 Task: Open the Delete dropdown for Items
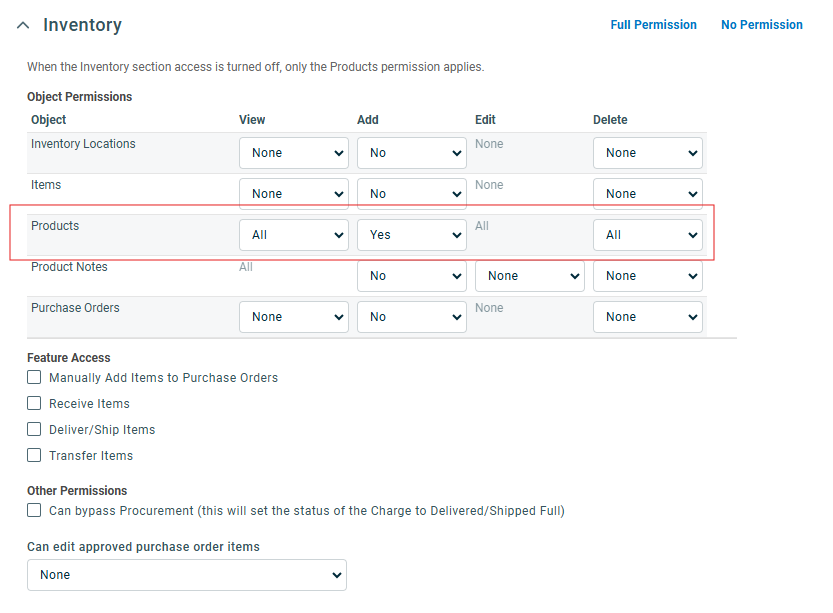pos(647,193)
